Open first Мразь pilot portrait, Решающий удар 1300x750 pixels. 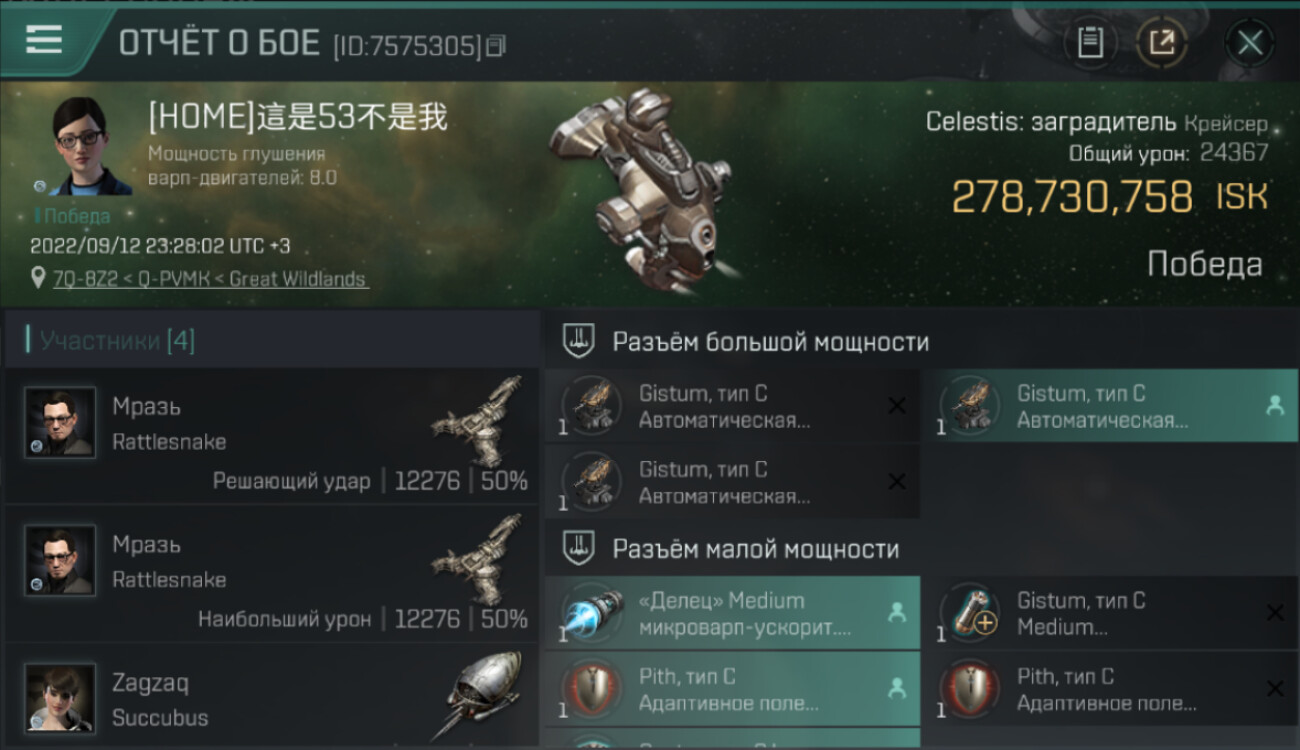[60, 422]
